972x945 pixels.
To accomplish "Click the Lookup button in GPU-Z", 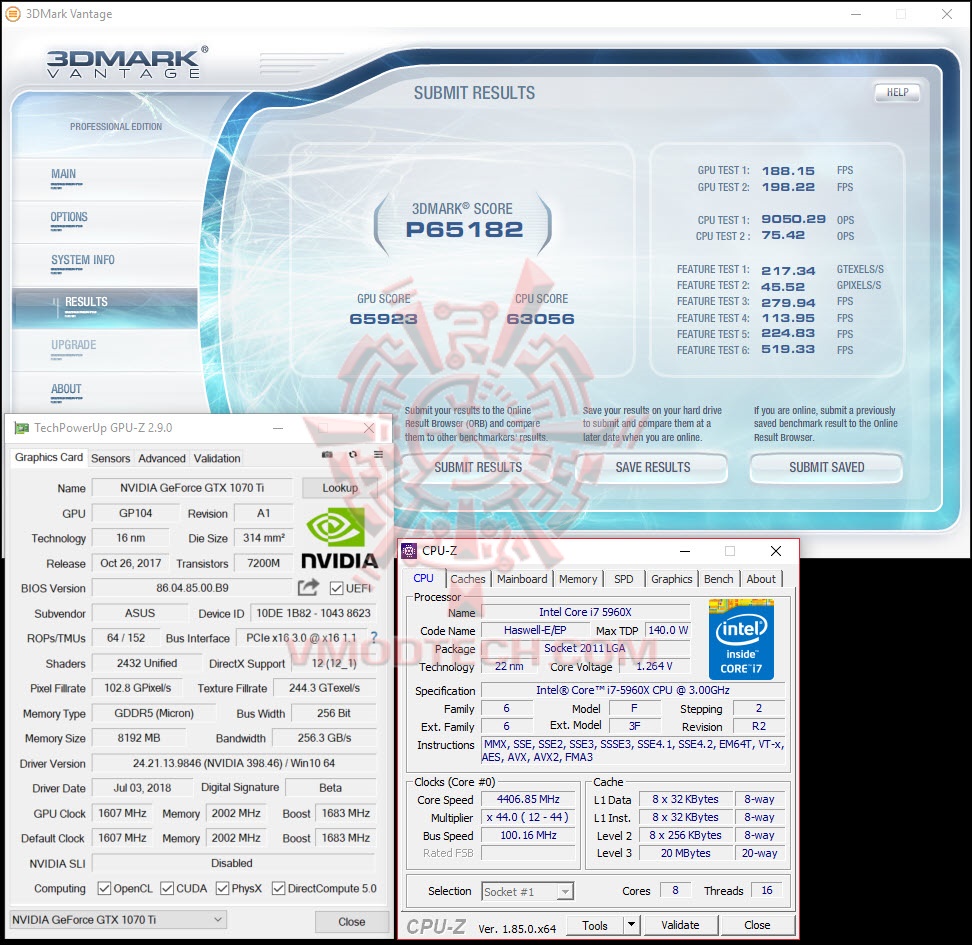I will 340,488.
